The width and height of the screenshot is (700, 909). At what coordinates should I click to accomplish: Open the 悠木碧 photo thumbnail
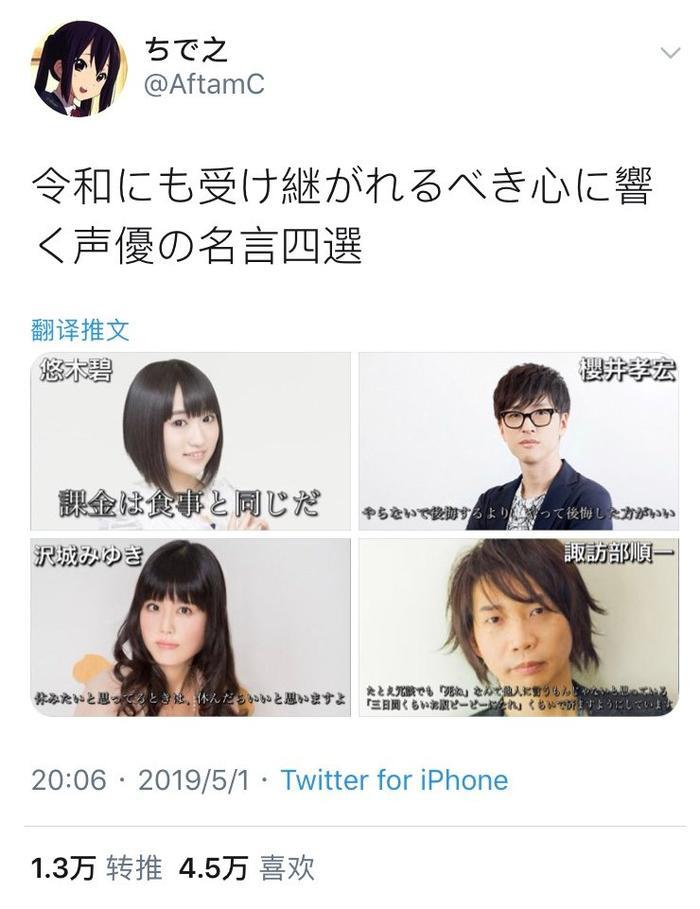[191, 441]
